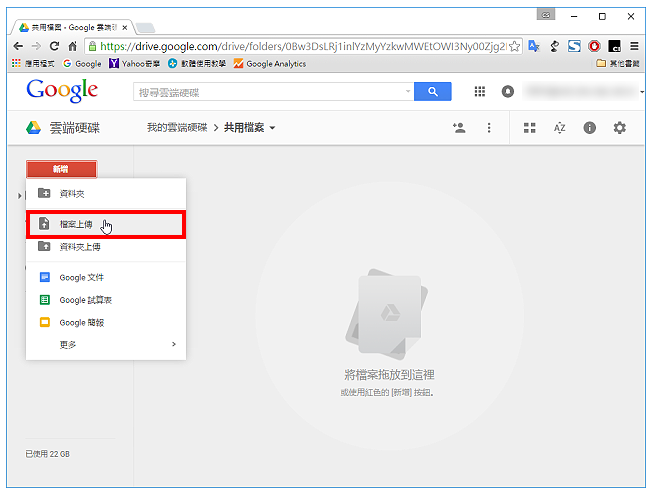Switch to grid view icon
Image resolution: width=659 pixels, height=497 pixels.
[x=530, y=128]
